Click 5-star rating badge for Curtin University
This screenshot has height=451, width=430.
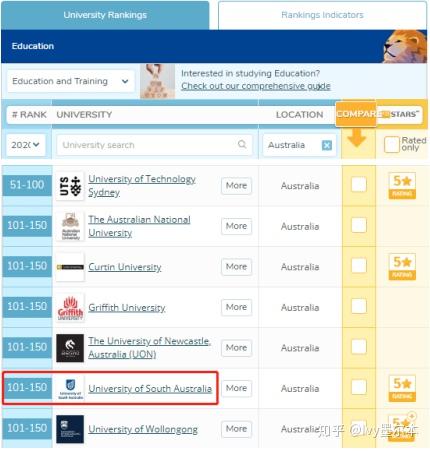[402, 267]
